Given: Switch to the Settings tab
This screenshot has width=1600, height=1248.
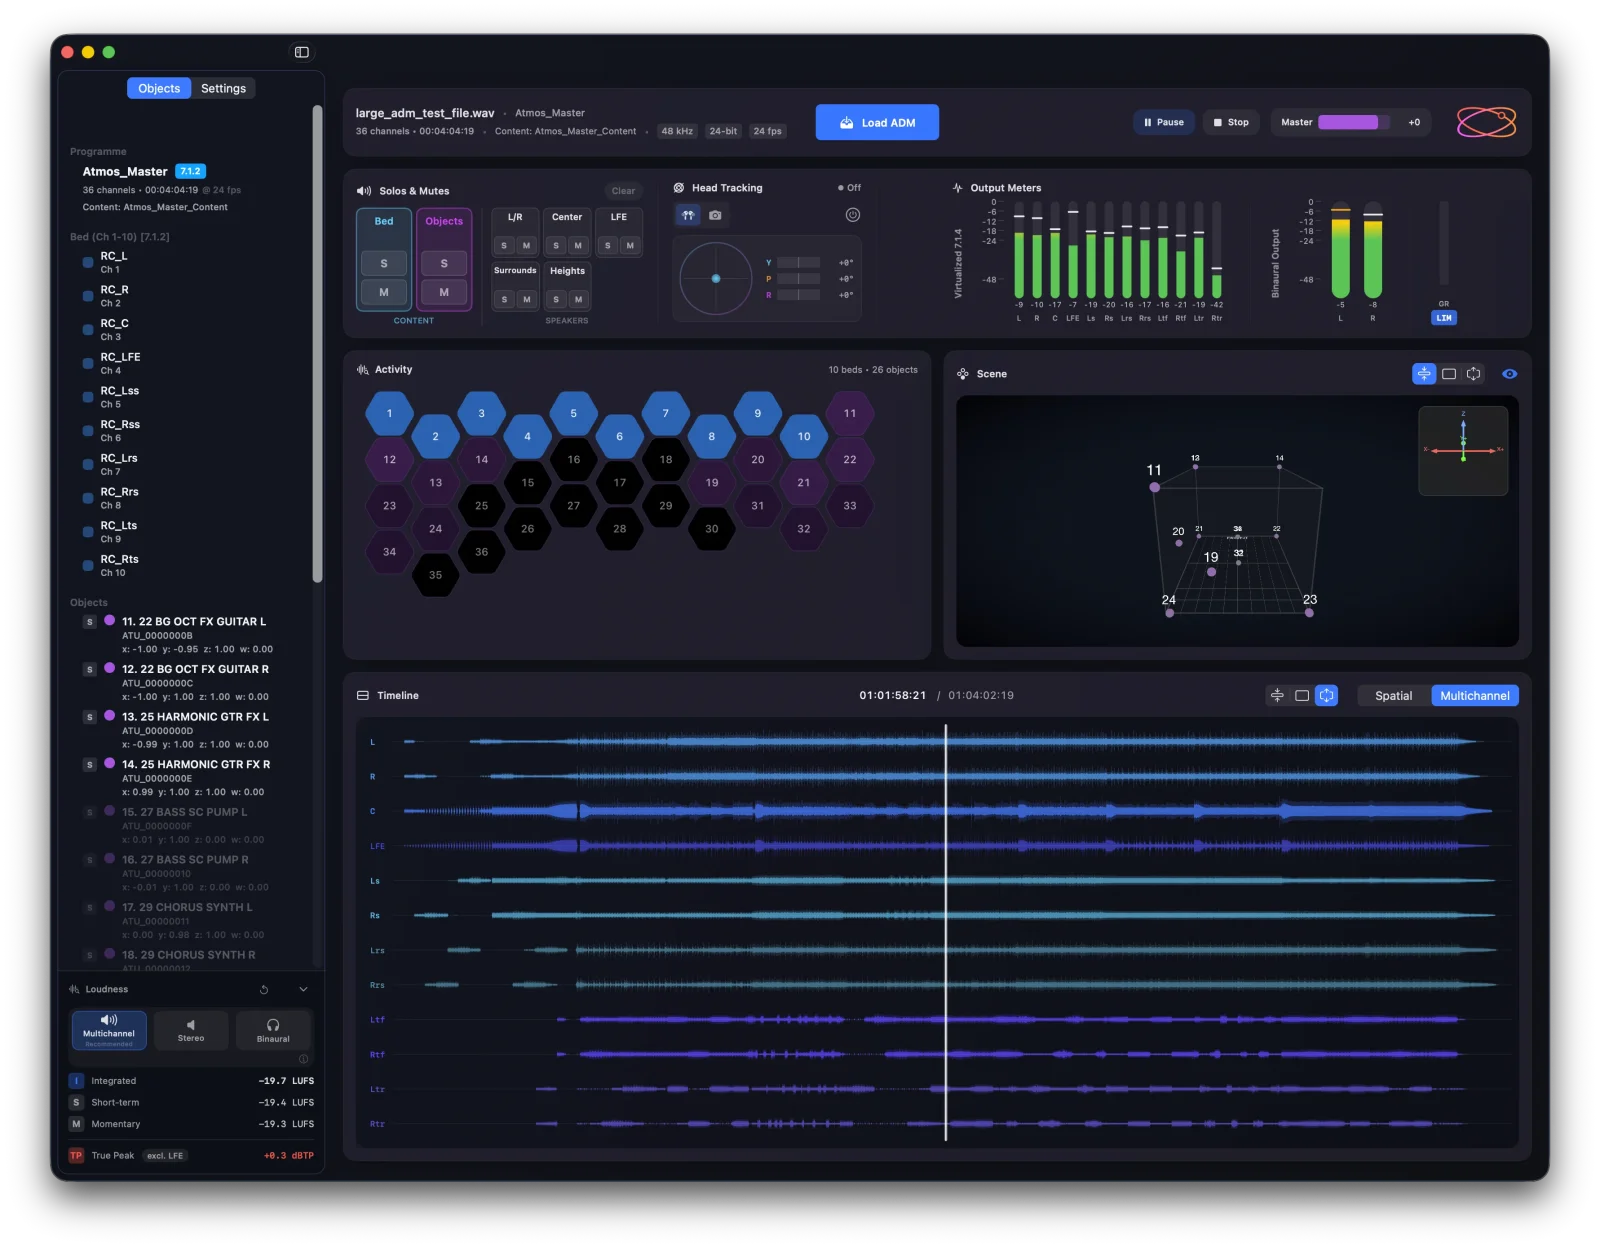Looking at the screenshot, I should (223, 88).
